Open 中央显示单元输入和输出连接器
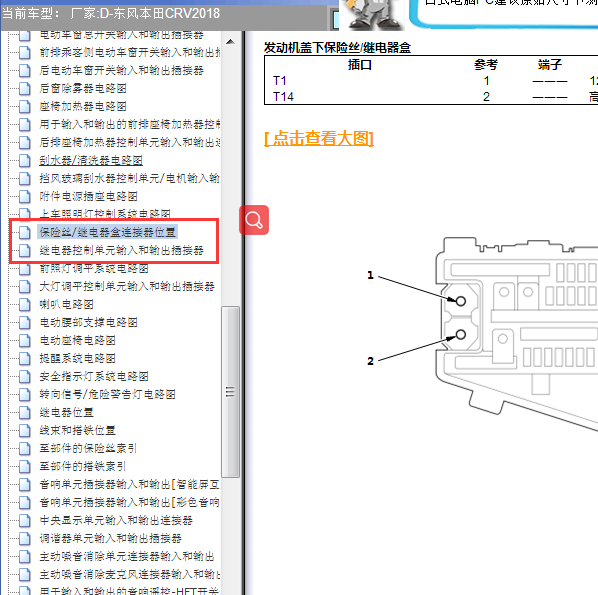598x595 pixels. (x=116, y=520)
